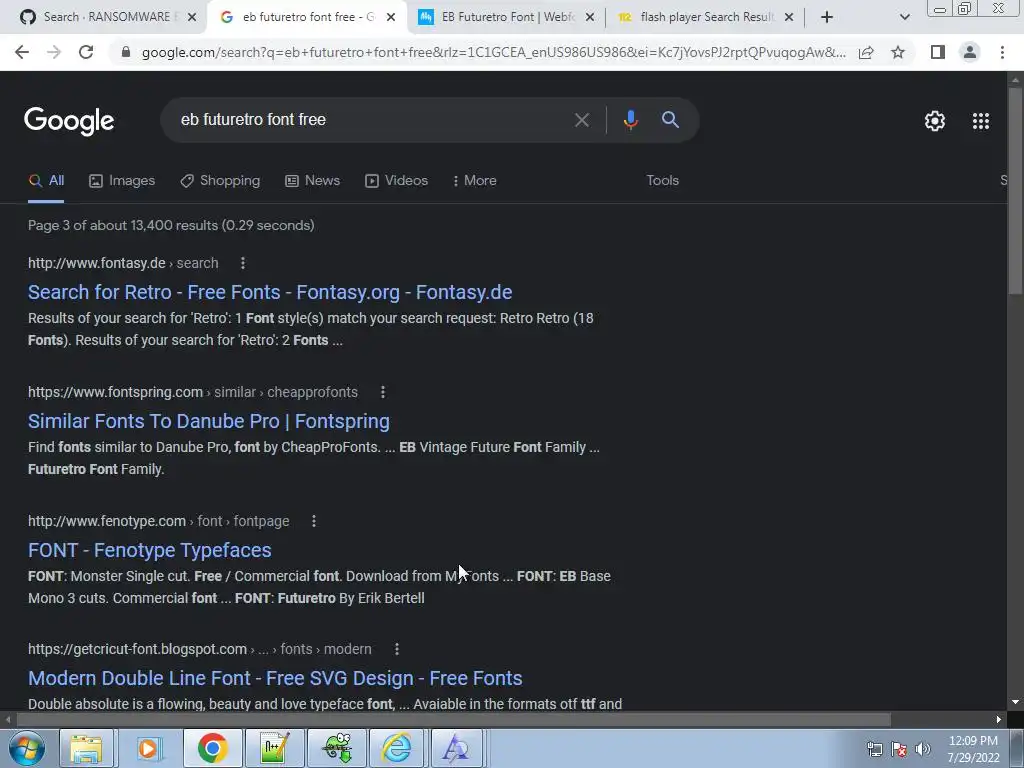Viewport: 1024px width, 768px height.
Task: Close the eb futuretro font free tab
Action: pyautogui.click(x=391, y=17)
